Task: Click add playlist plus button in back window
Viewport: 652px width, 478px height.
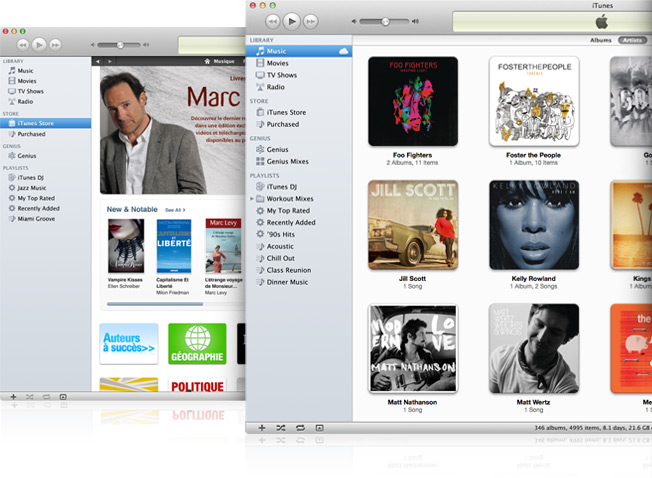Action: click(x=13, y=397)
